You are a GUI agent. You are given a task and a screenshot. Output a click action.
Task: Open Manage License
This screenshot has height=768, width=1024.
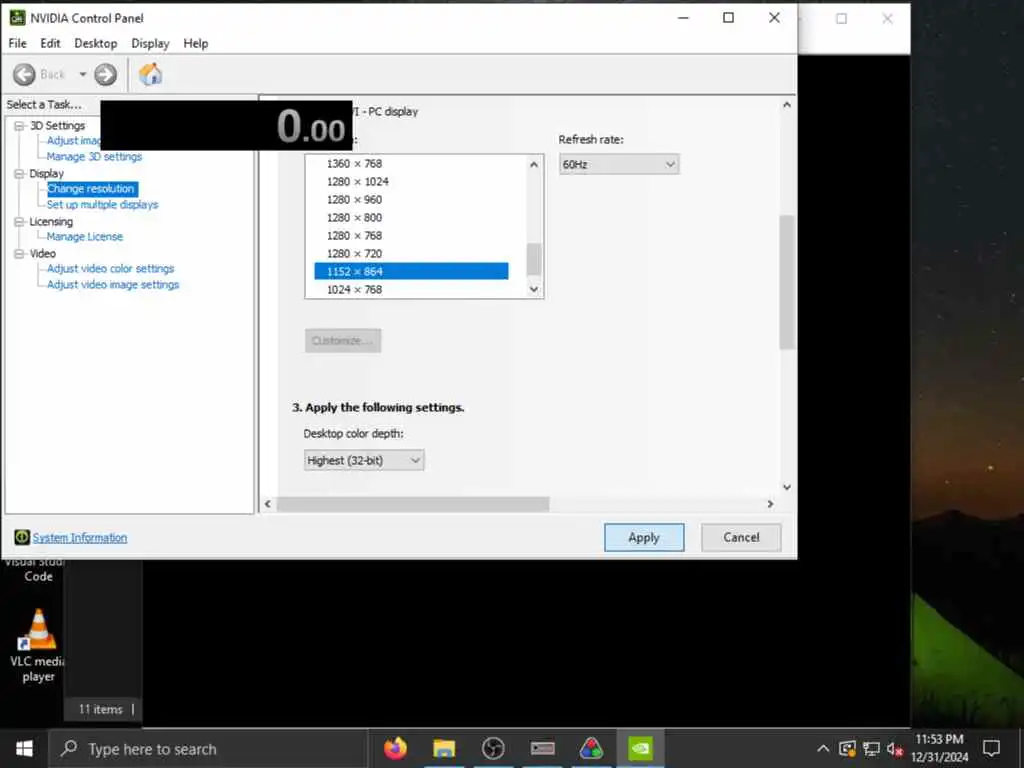point(85,237)
